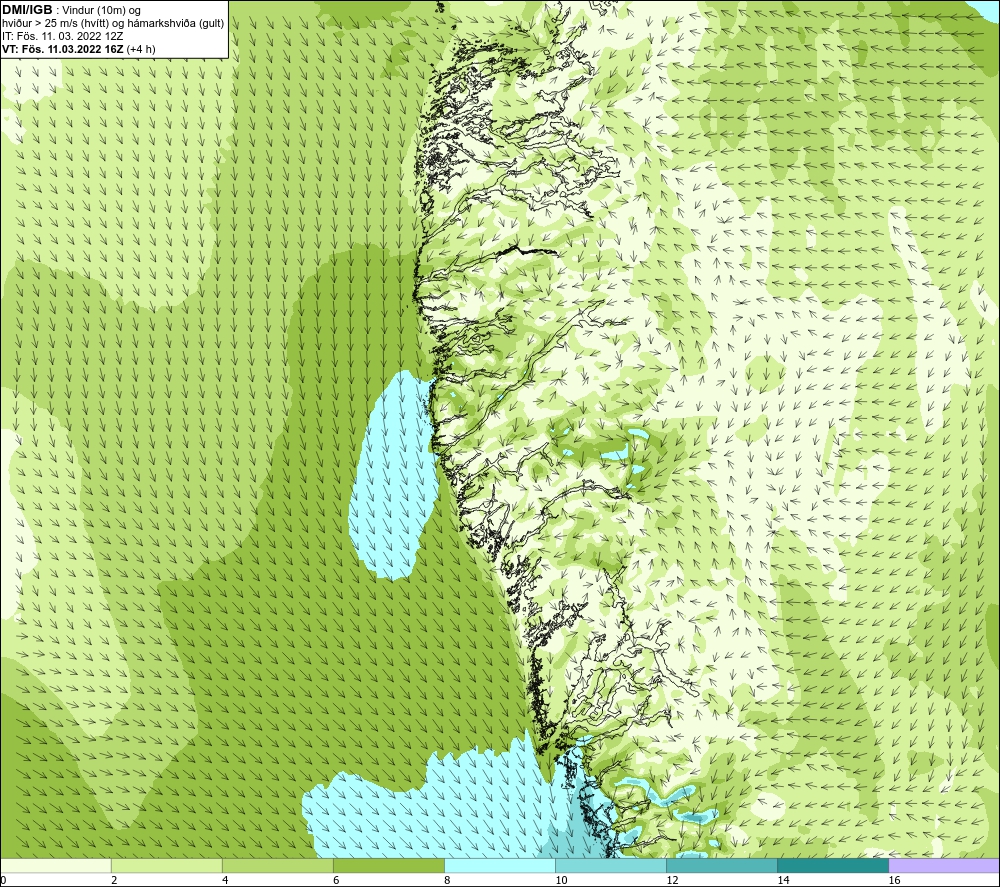Click the 4–6 m/s green legend swatch
Viewport: 1000px width, 887px height.
(x=278, y=866)
